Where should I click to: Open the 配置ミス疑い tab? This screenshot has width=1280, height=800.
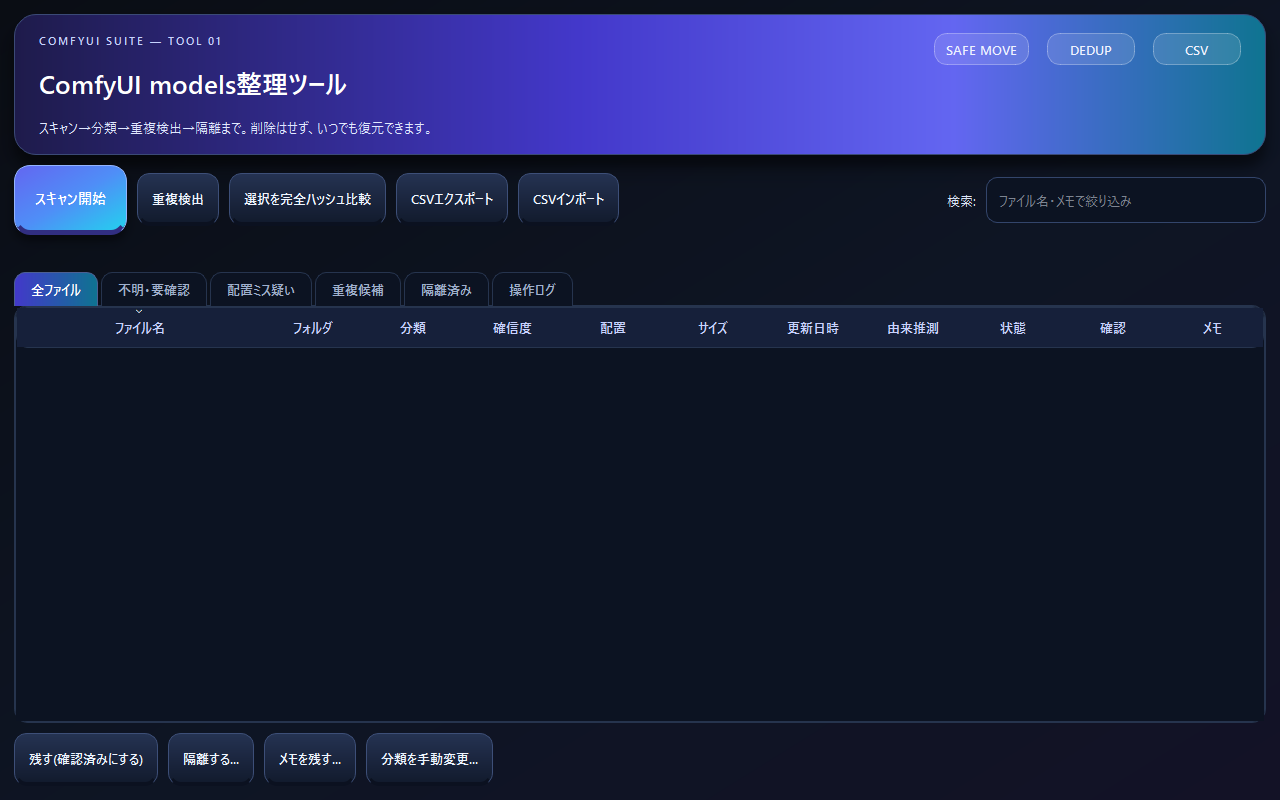click(x=261, y=290)
